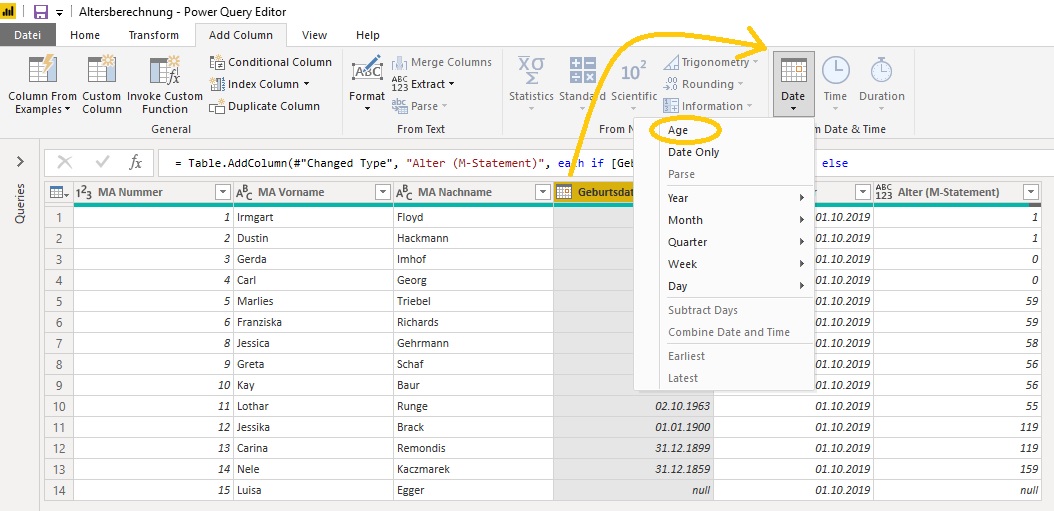Viewport: 1054px width, 511px height.
Task: Open MA Nummer column filter dropdown
Action: click(x=223, y=192)
